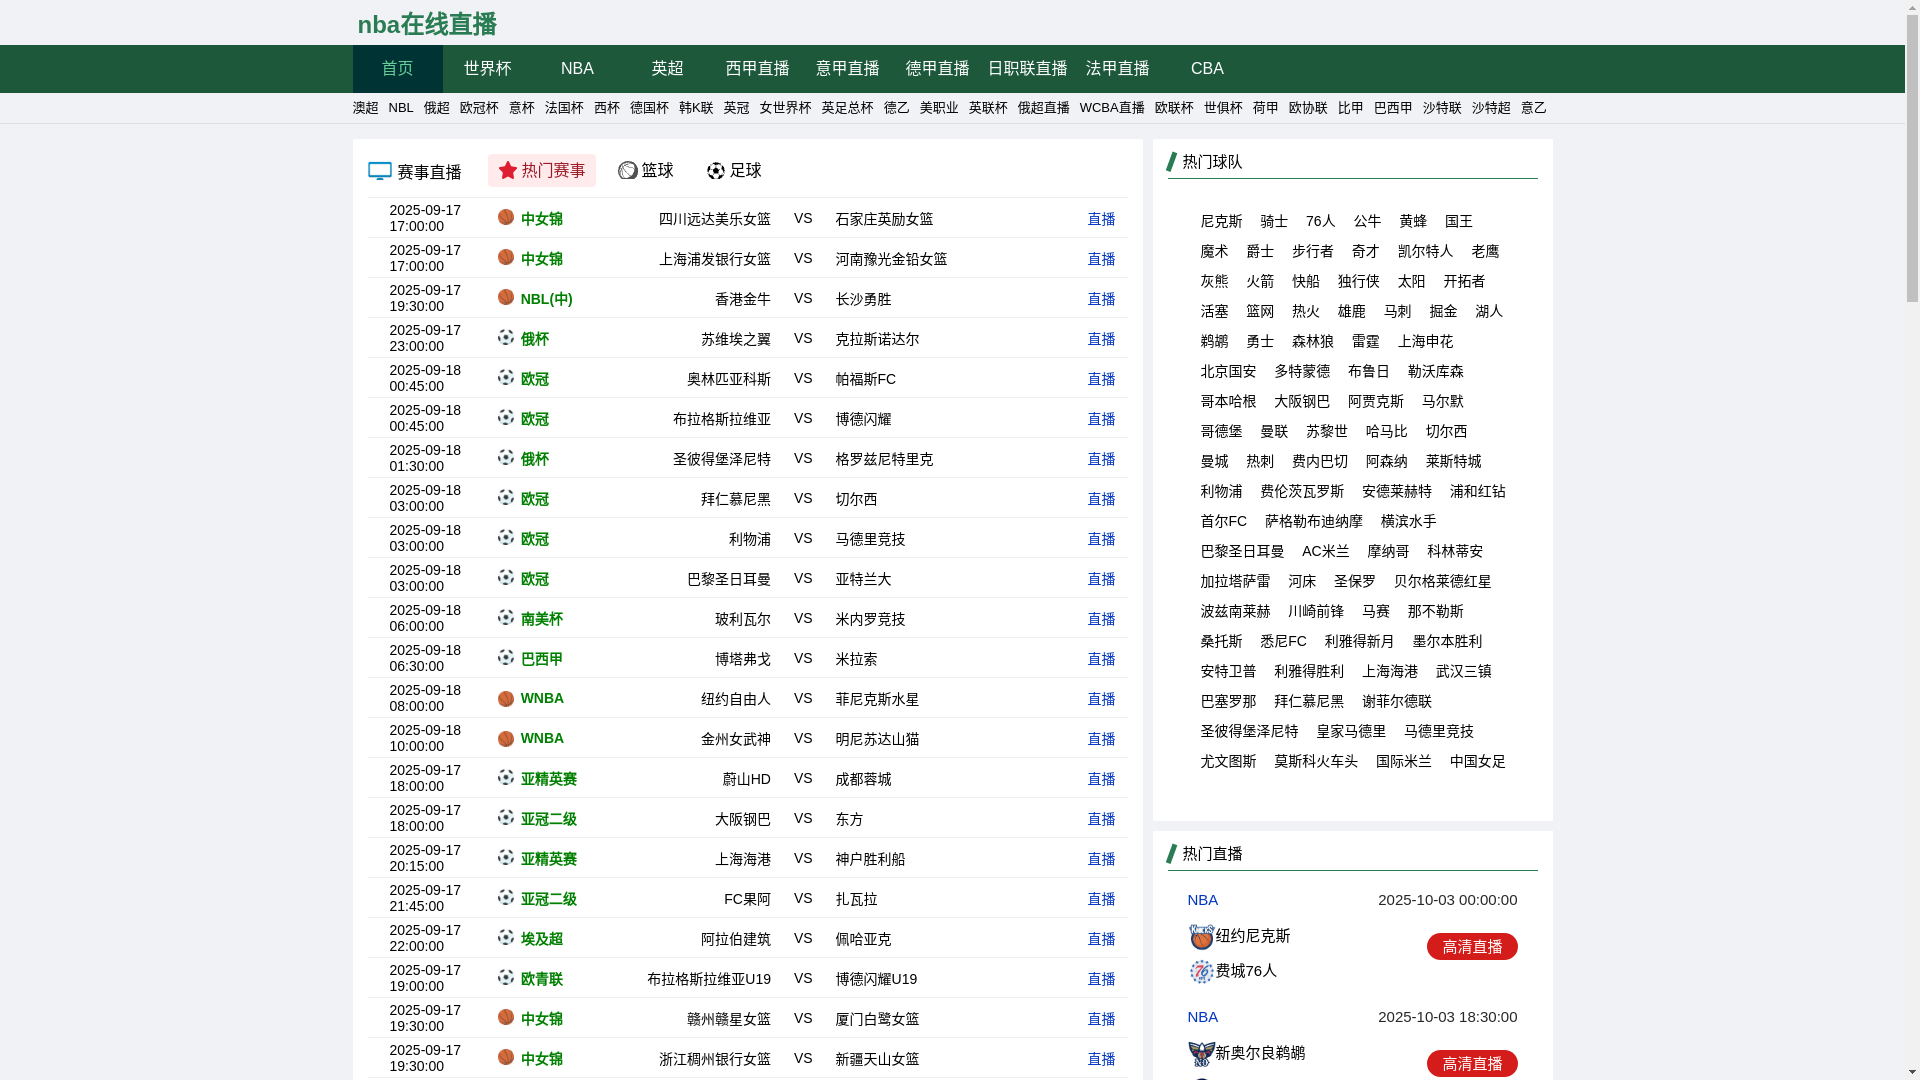The height and width of the screenshot is (1080, 1920).
Task: Open the CBA navigation tab
Action: tap(1207, 69)
